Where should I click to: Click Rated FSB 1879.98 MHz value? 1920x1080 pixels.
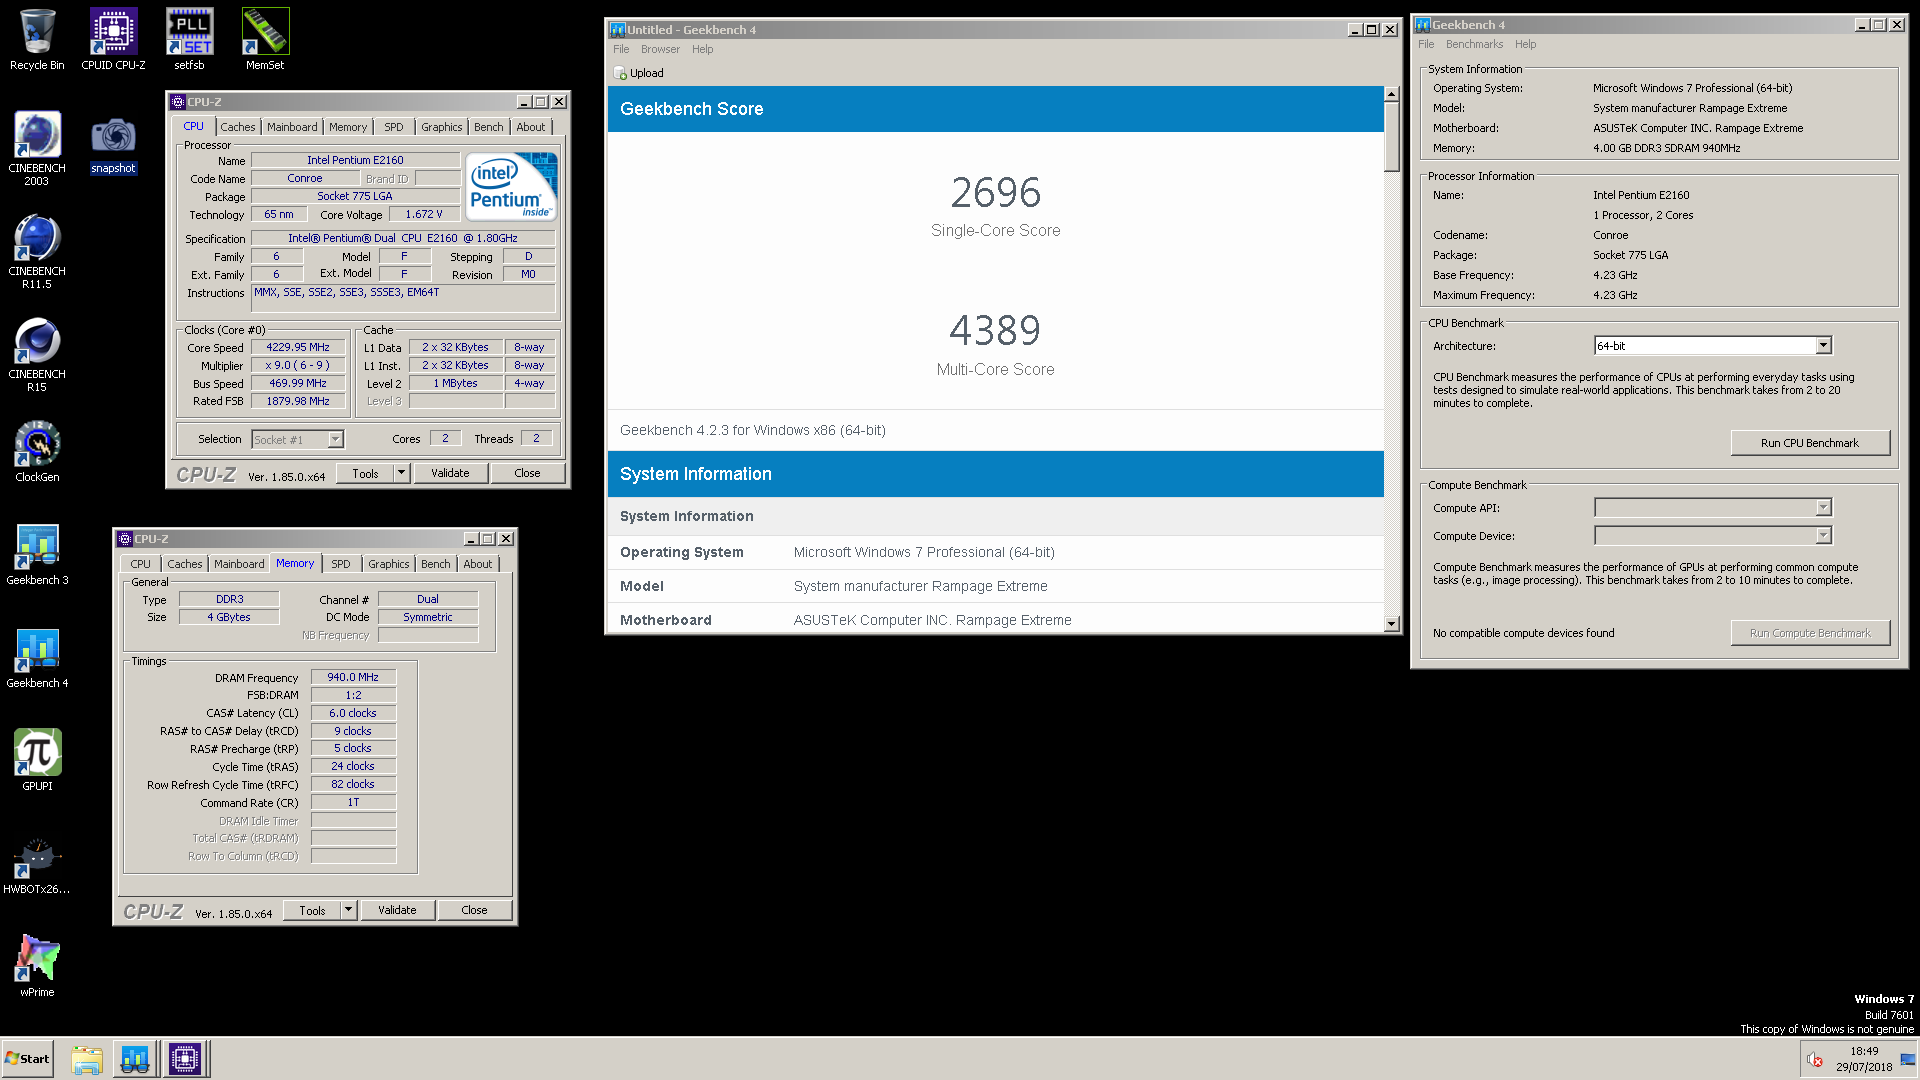pyautogui.click(x=298, y=401)
